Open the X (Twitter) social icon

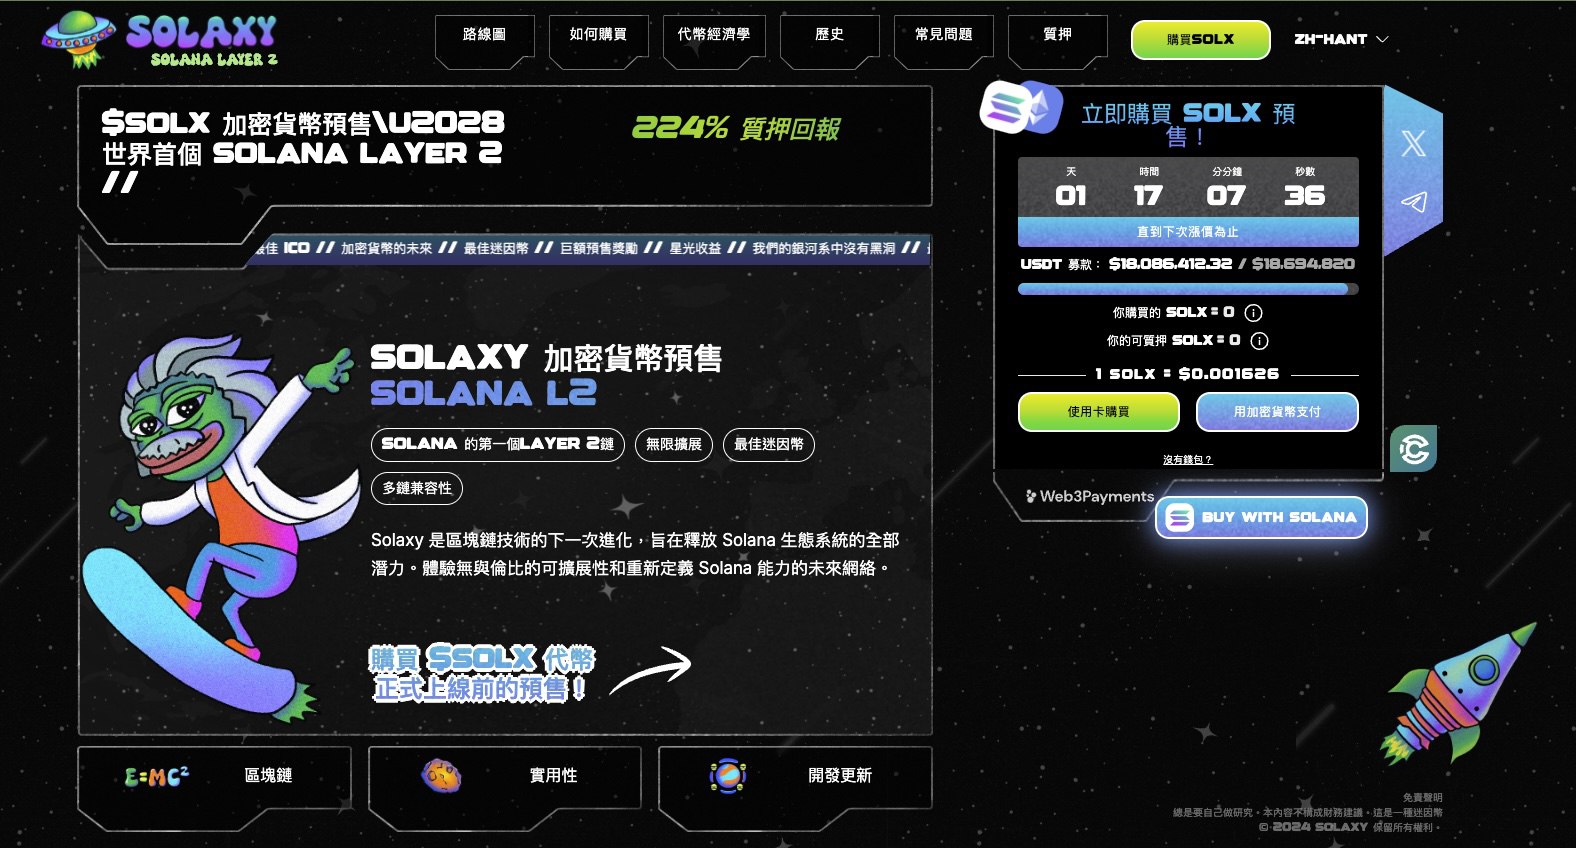1413,143
